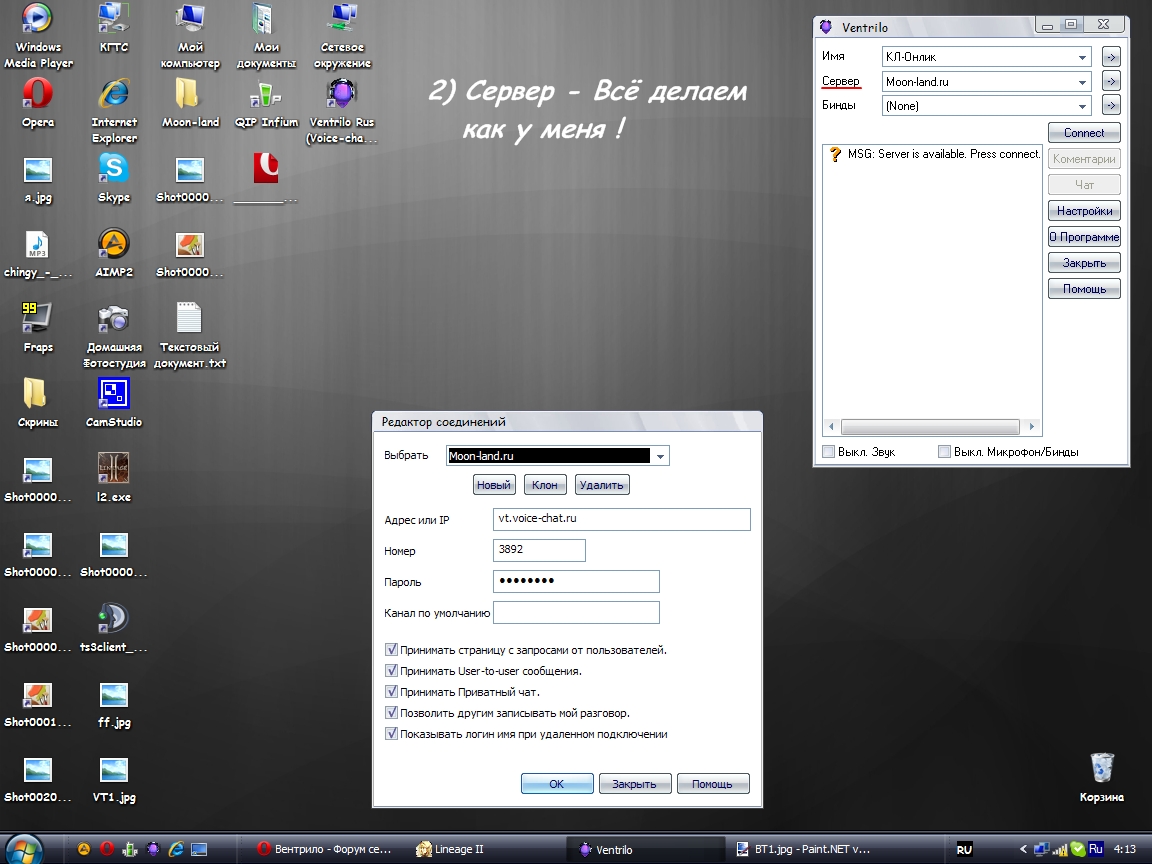Toggle Принимать Приватный чат checkbox

coord(392,691)
